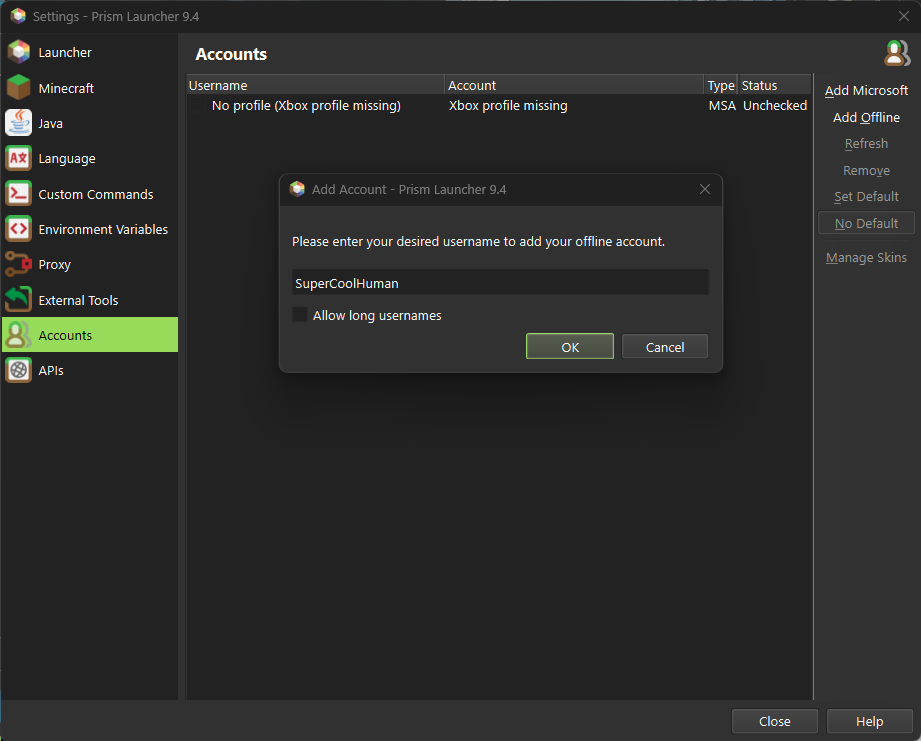Open Java settings via coffee cup icon

(19, 123)
